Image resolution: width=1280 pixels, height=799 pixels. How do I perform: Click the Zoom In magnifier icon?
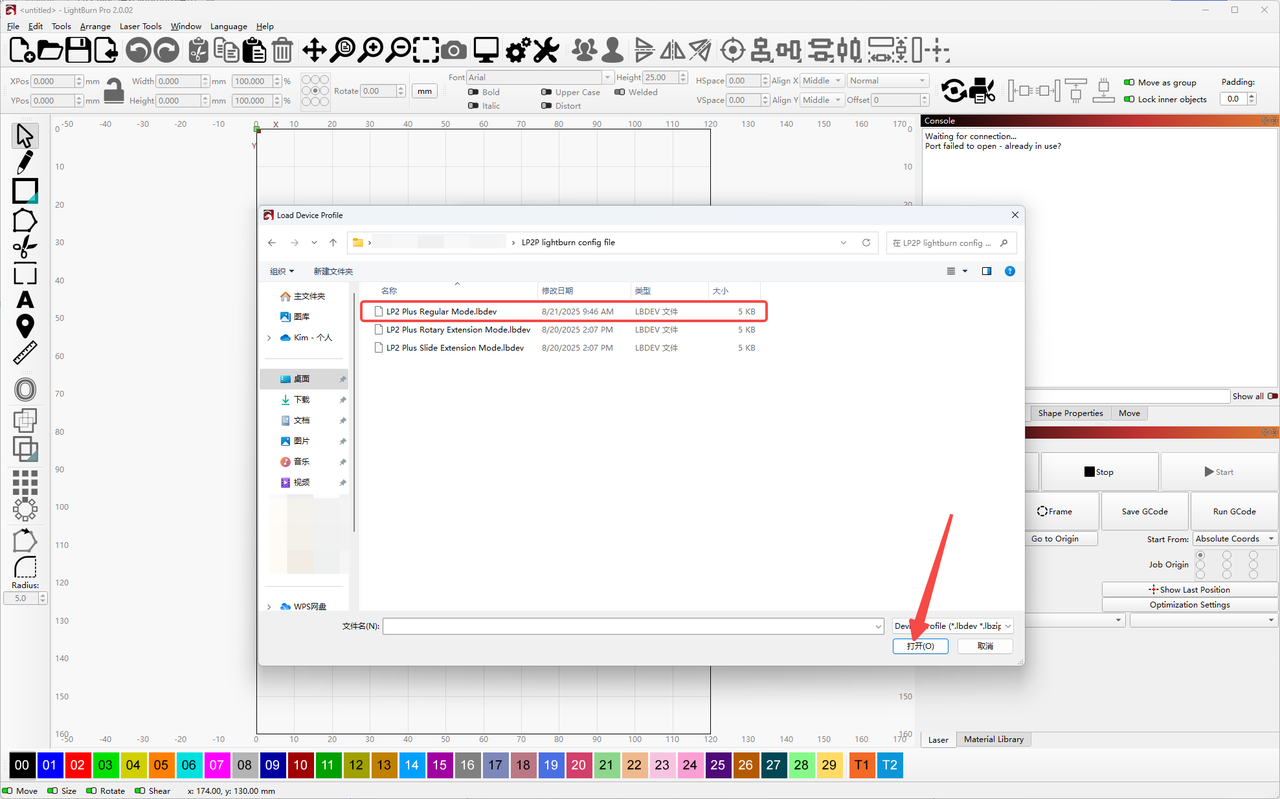[x=371, y=49]
